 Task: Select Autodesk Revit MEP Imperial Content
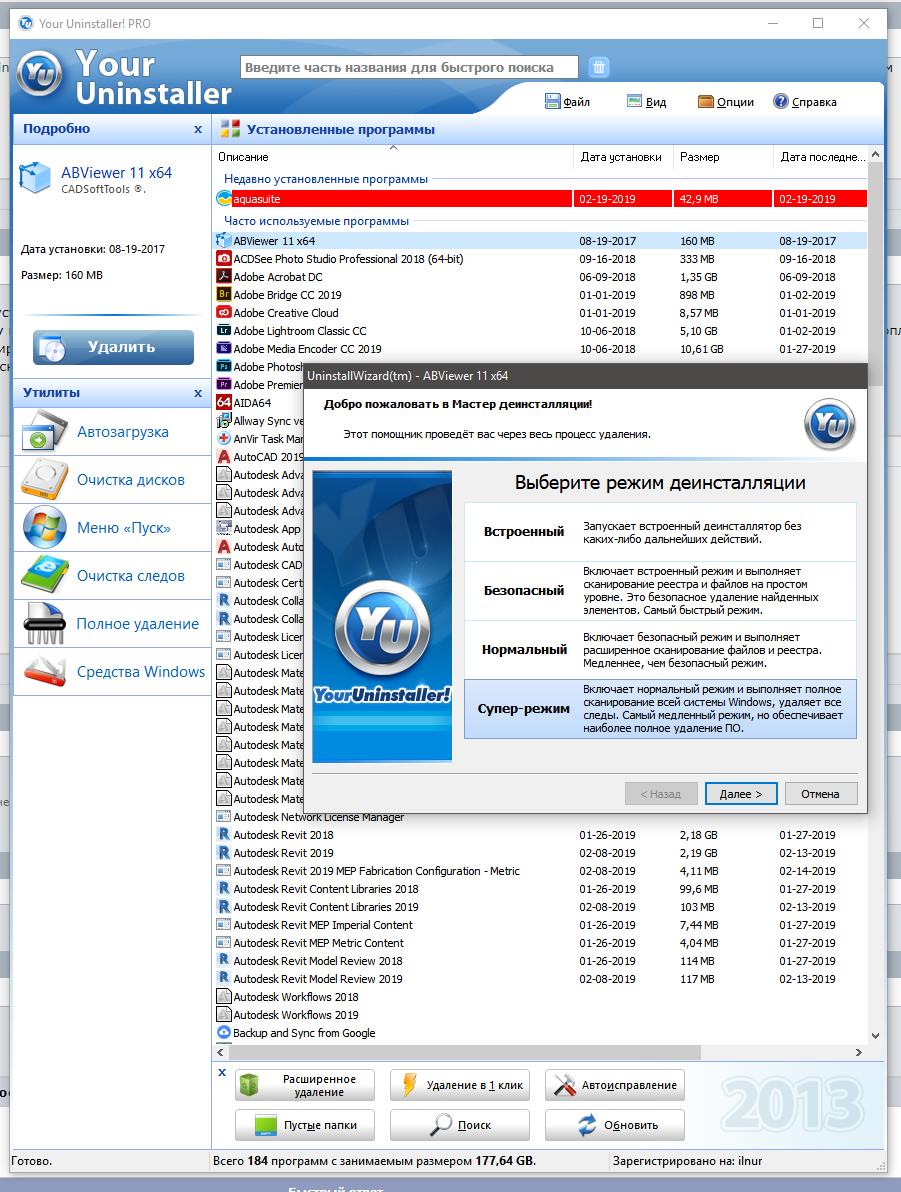tap(541, 925)
